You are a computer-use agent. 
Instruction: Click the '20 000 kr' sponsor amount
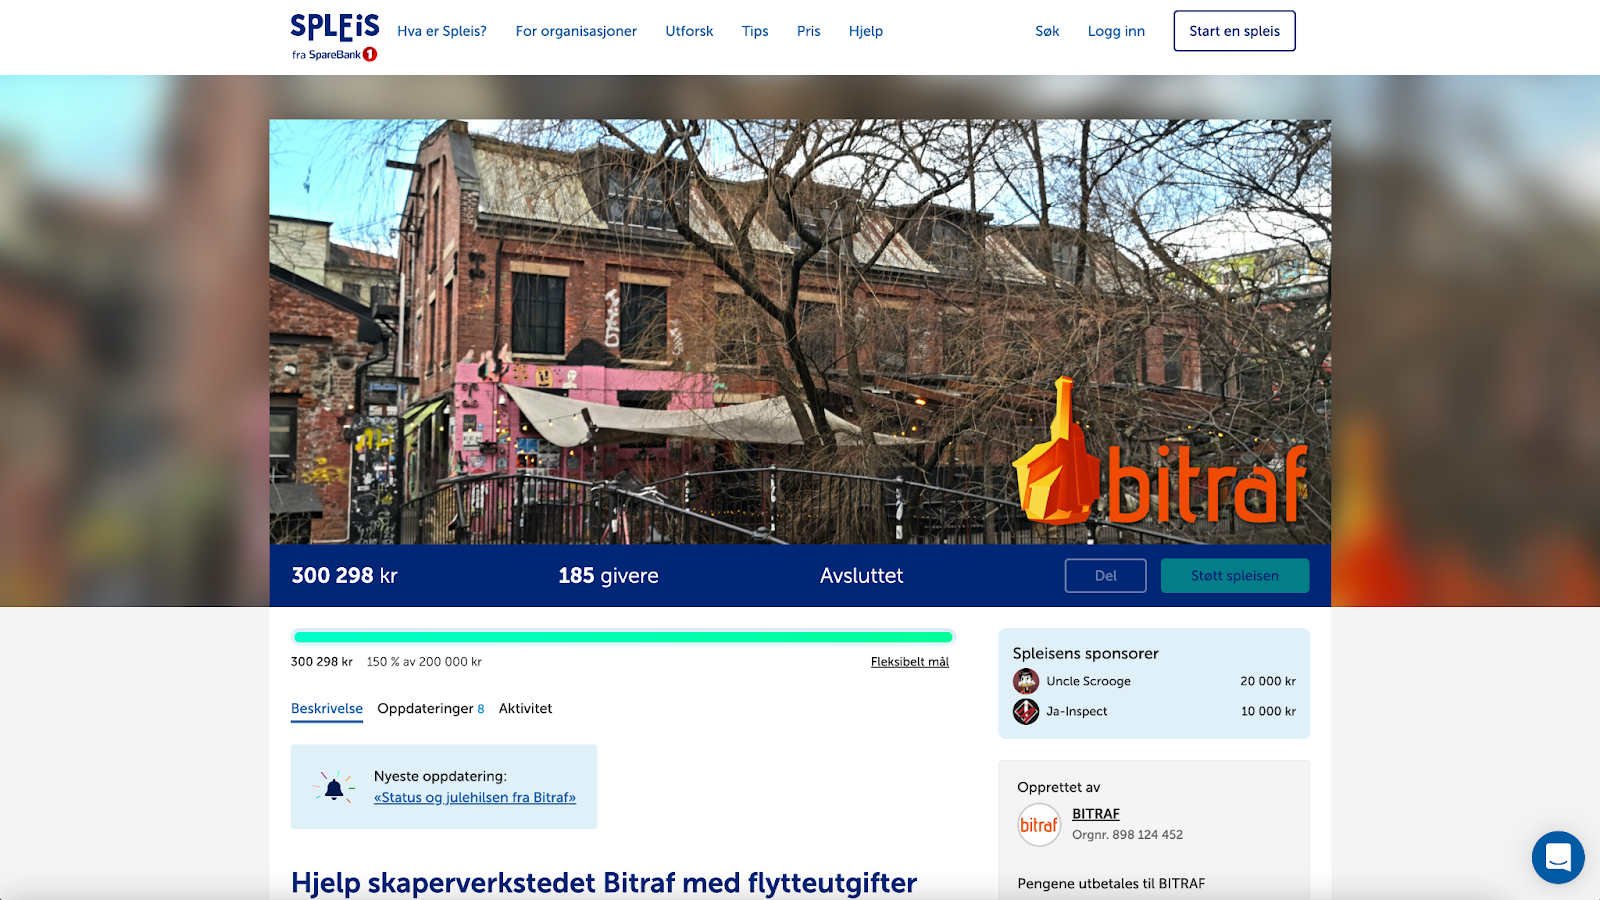click(1268, 681)
